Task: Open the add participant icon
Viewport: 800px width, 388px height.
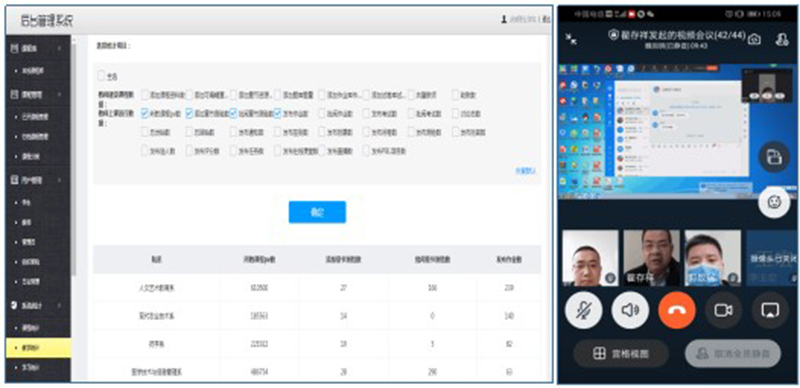Action: tap(782, 39)
